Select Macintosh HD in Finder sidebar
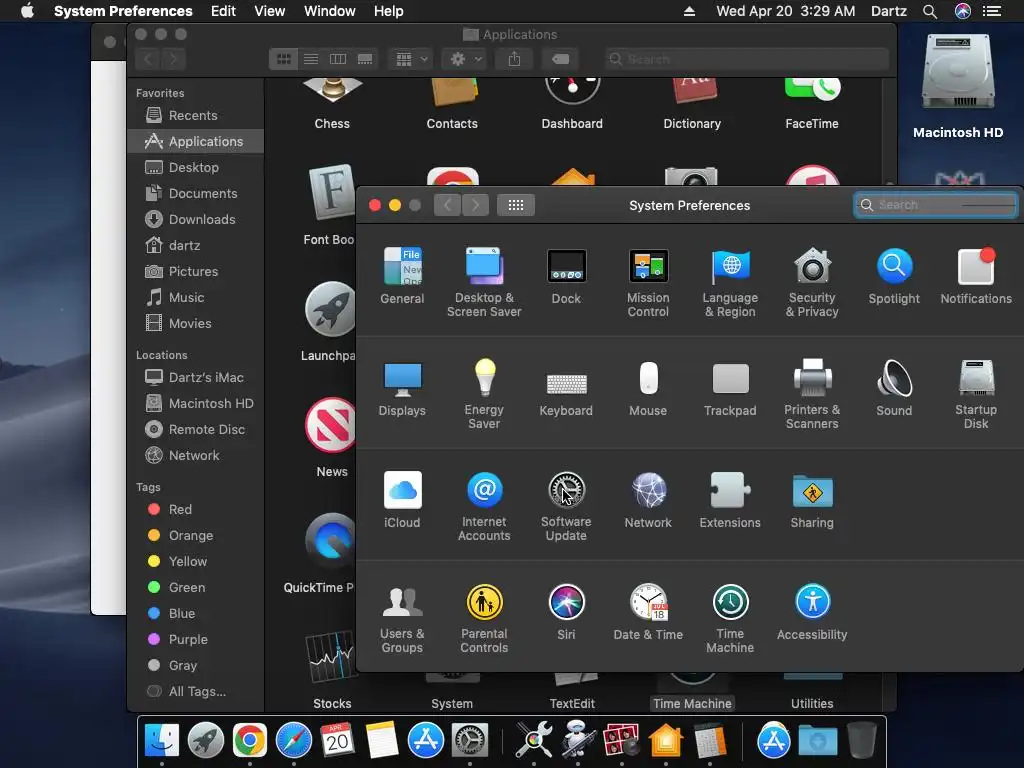 click(x=196, y=404)
